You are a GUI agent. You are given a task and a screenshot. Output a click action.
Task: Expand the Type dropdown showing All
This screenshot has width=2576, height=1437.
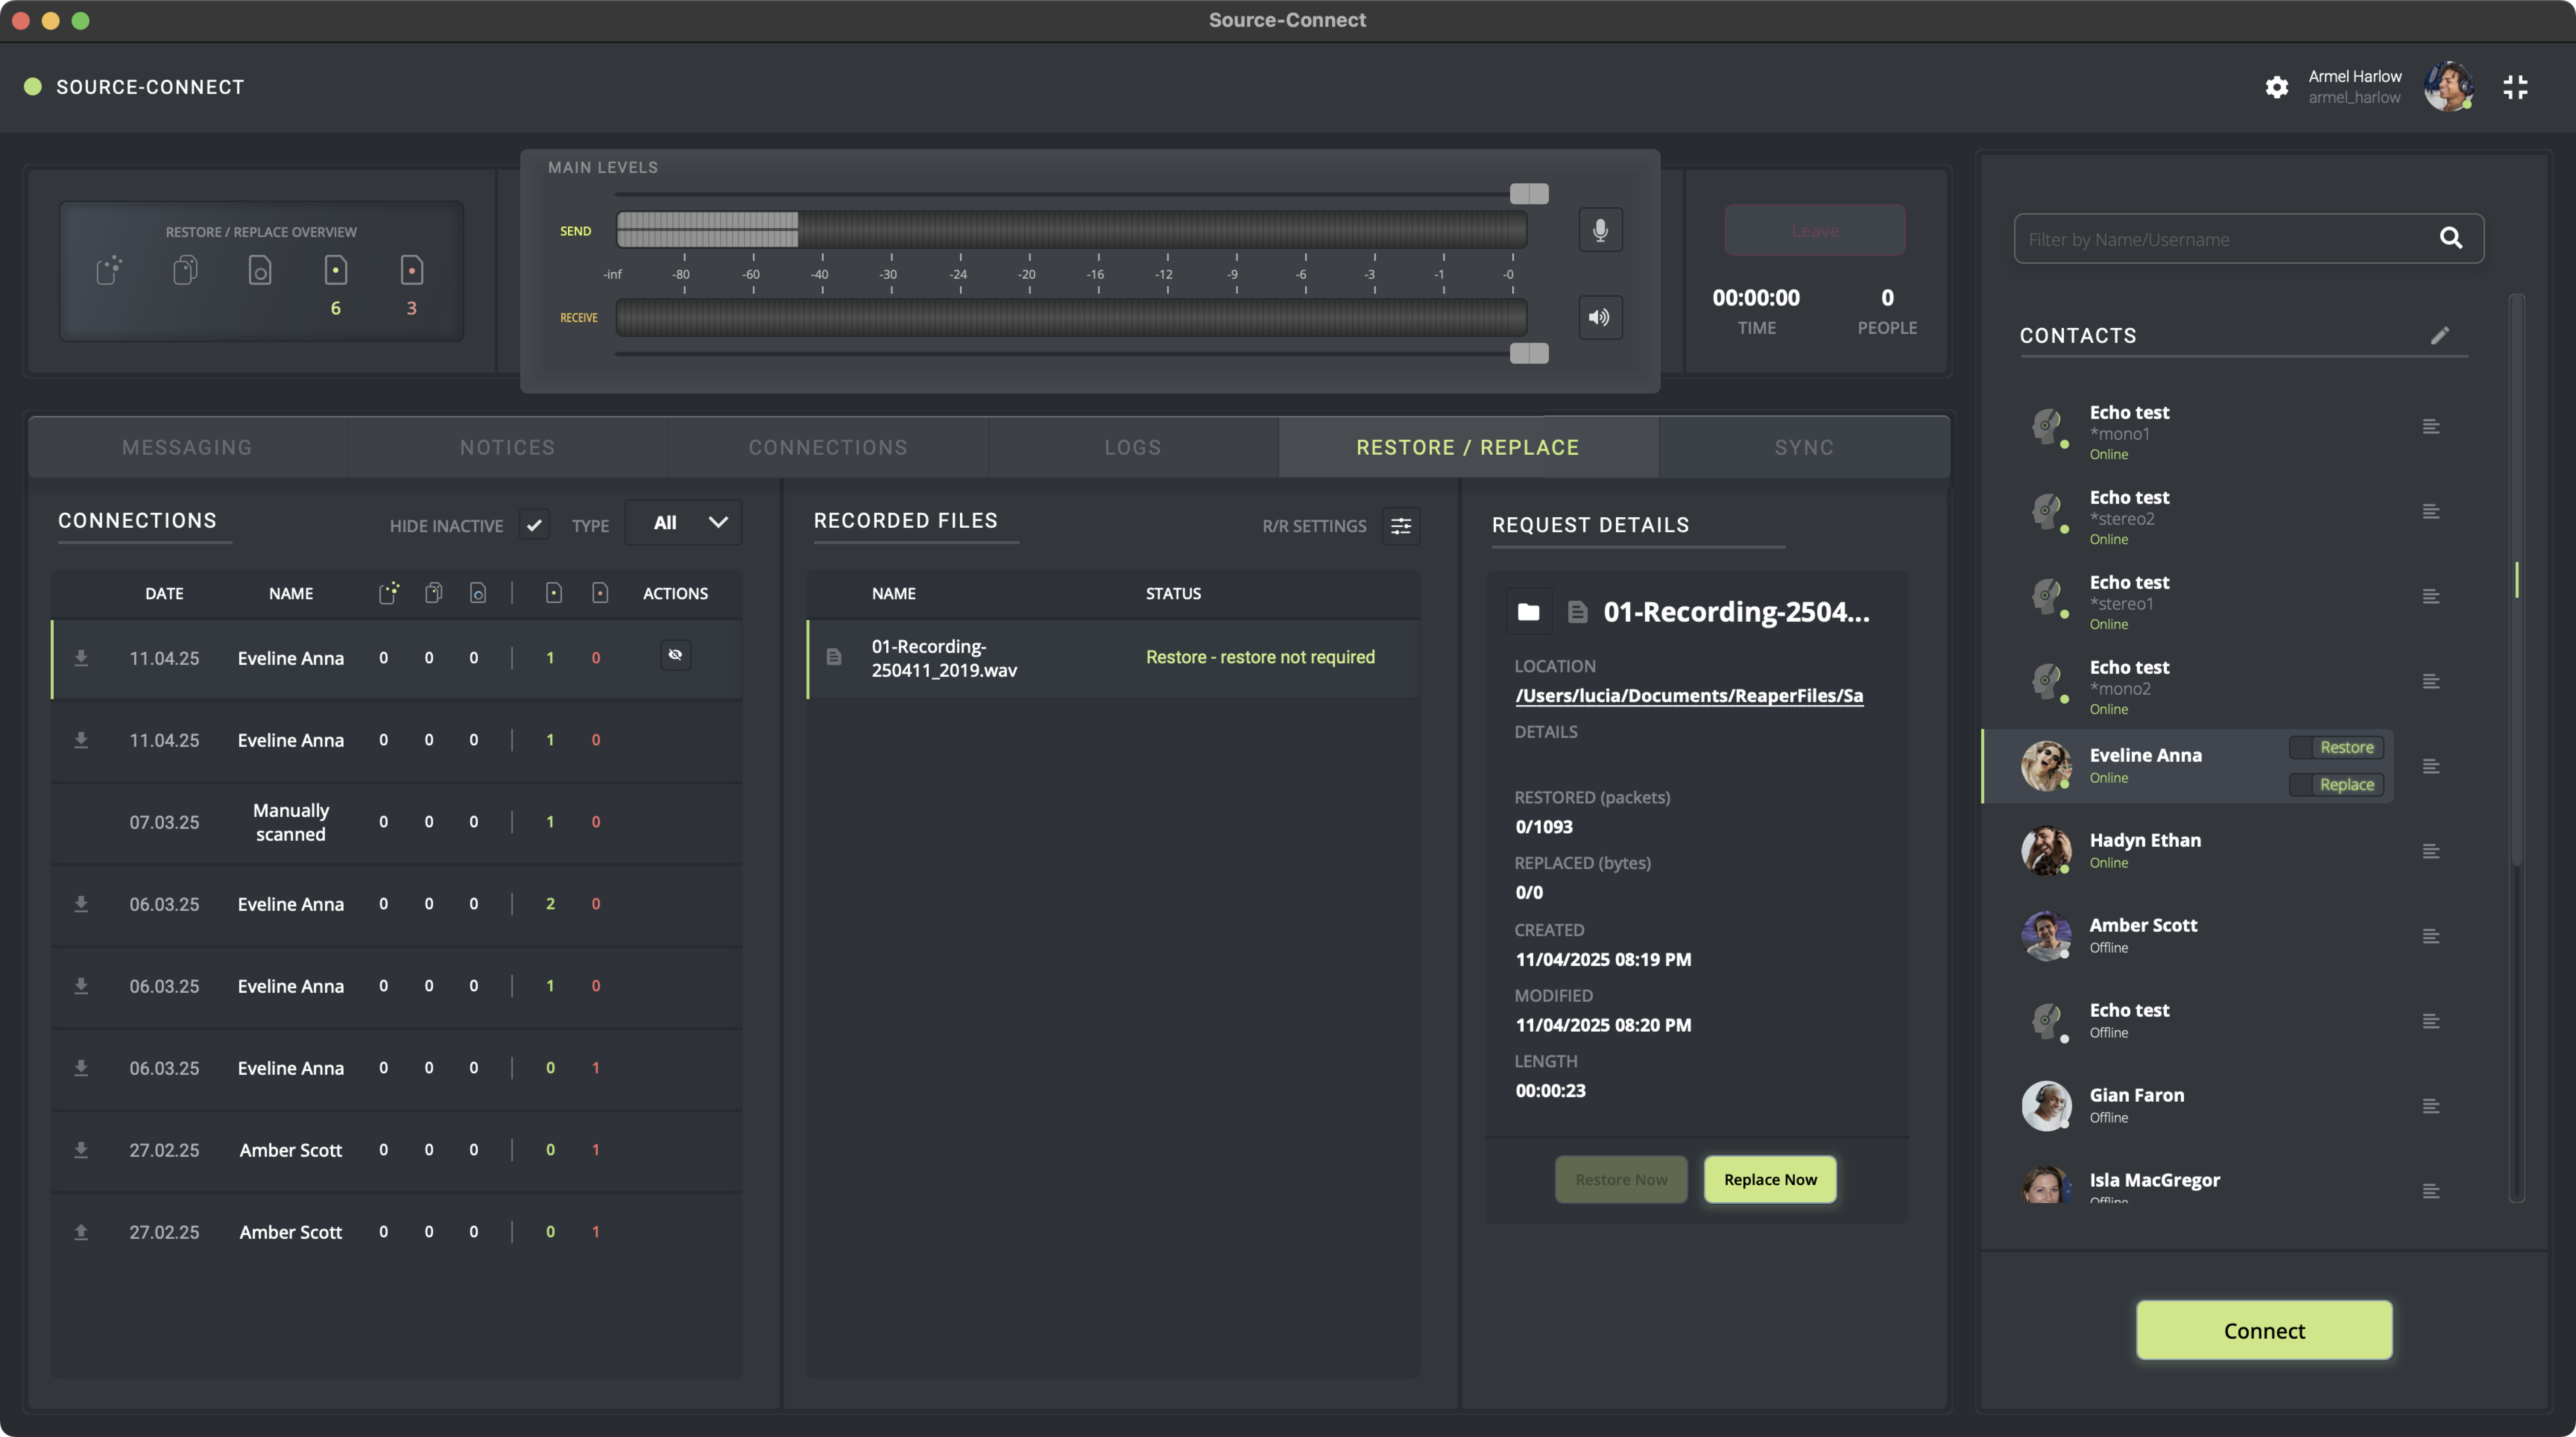[684, 523]
